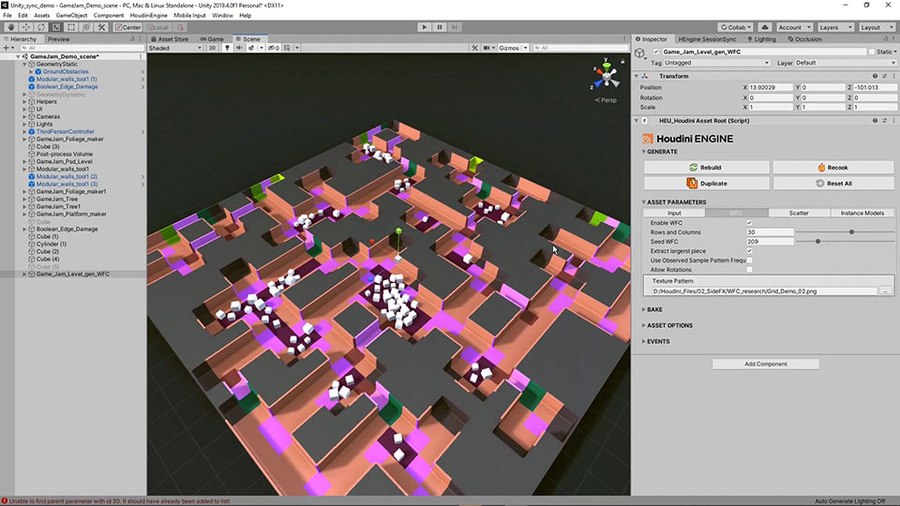Screen dimensions: 900x506
Task: Open scene camera settings icon
Action: 487,48
